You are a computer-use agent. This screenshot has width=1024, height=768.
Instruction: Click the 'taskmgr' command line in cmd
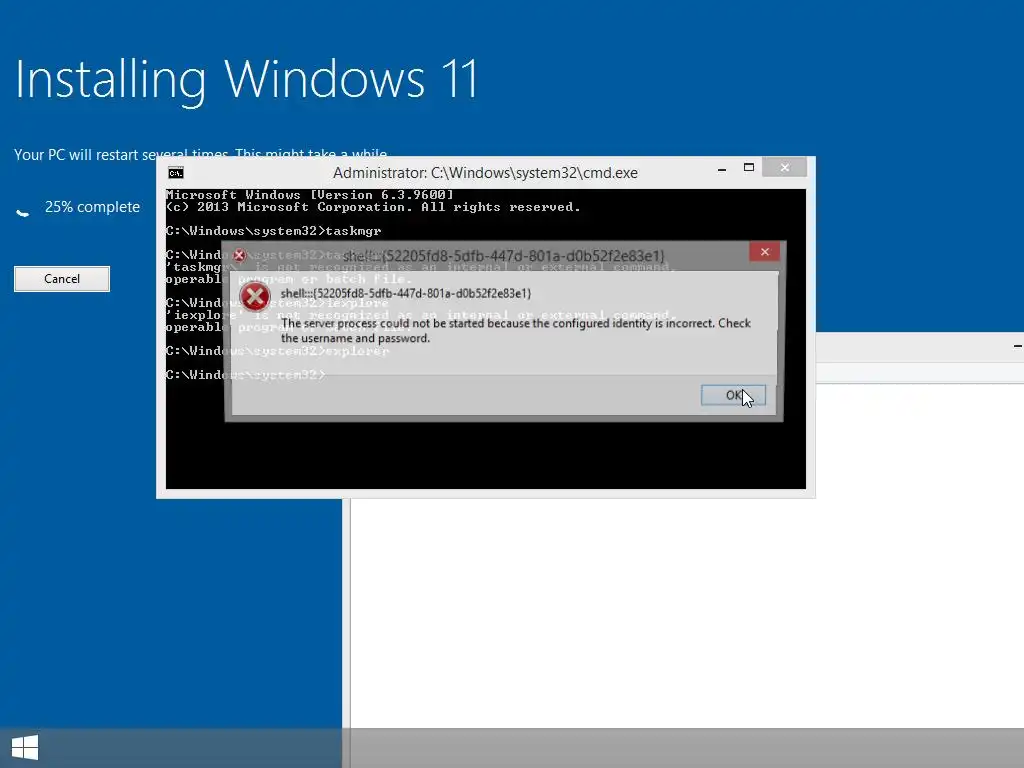[x=274, y=231]
